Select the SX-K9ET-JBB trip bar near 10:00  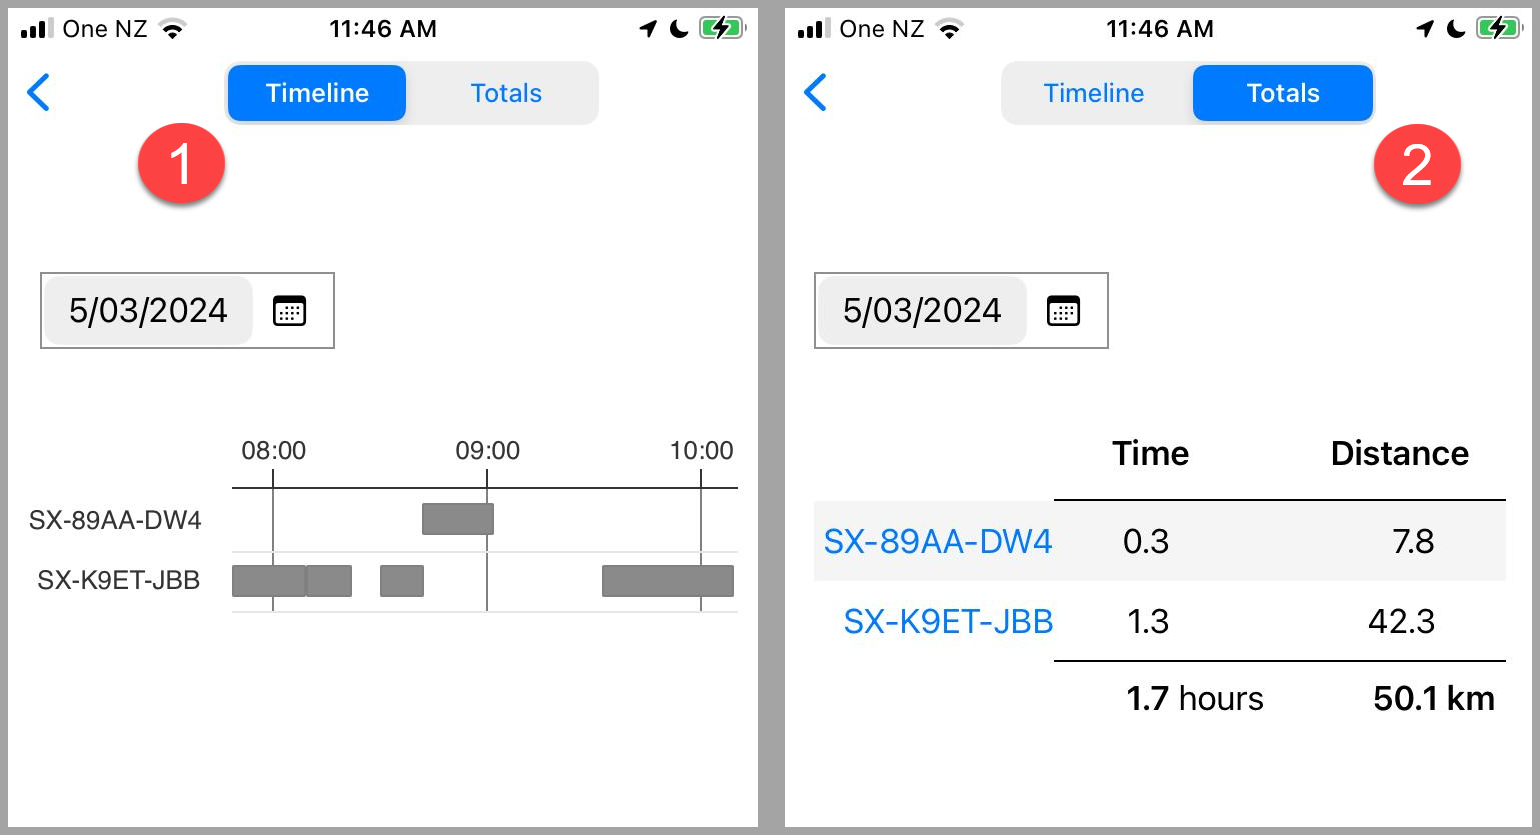tap(668, 581)
